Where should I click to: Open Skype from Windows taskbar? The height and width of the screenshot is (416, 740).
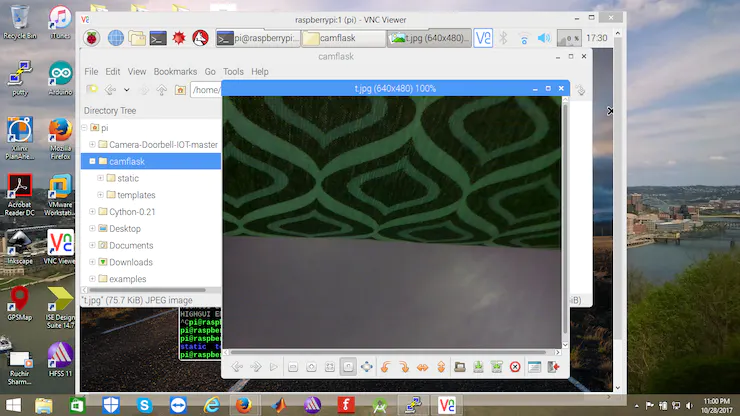click(x=144, y=405)
